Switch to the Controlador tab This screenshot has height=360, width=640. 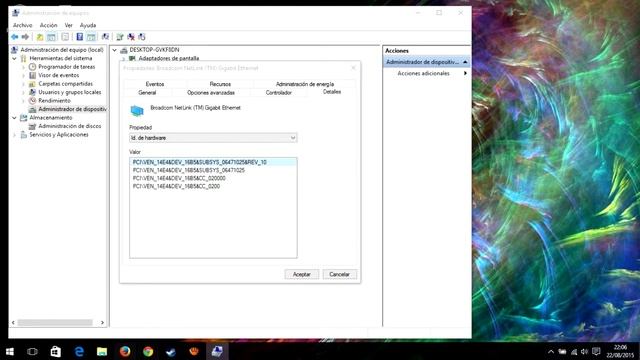[278, 93]
